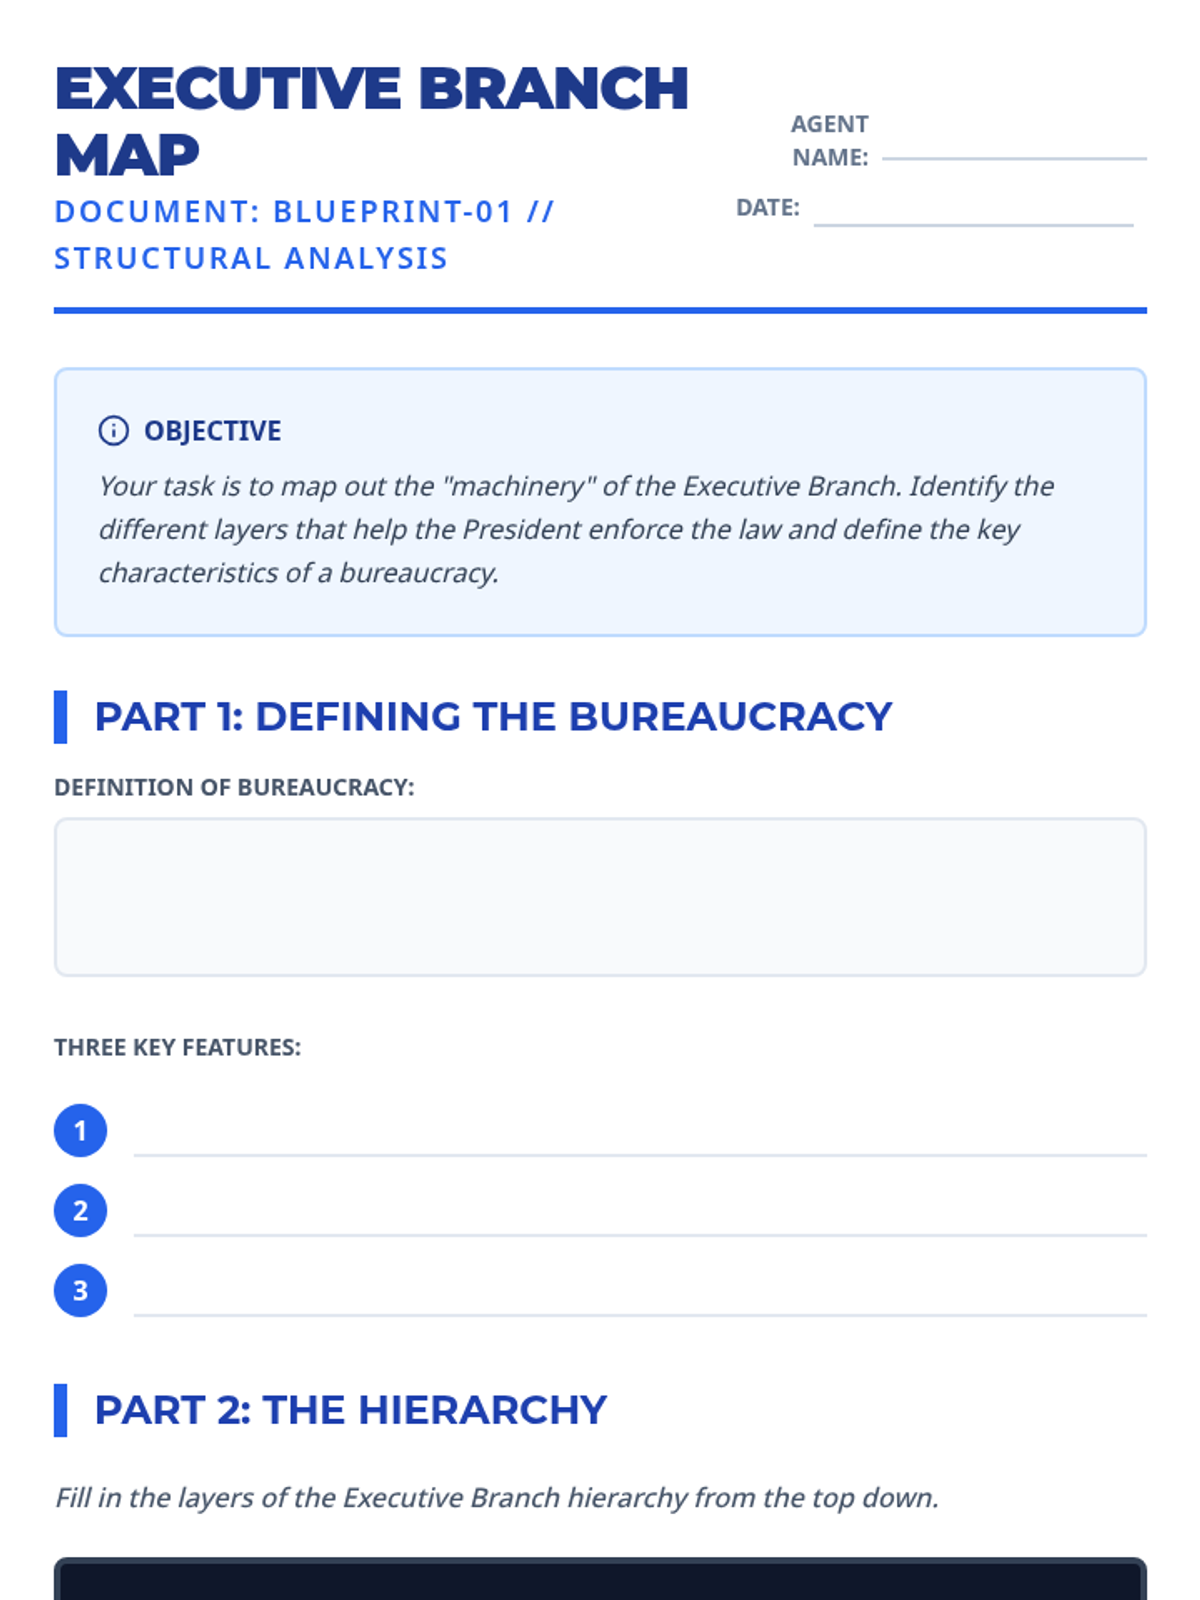Screen dimensions: 1200x1600
Task: Click the italic objective description paragraph
Action: [575, 529]
